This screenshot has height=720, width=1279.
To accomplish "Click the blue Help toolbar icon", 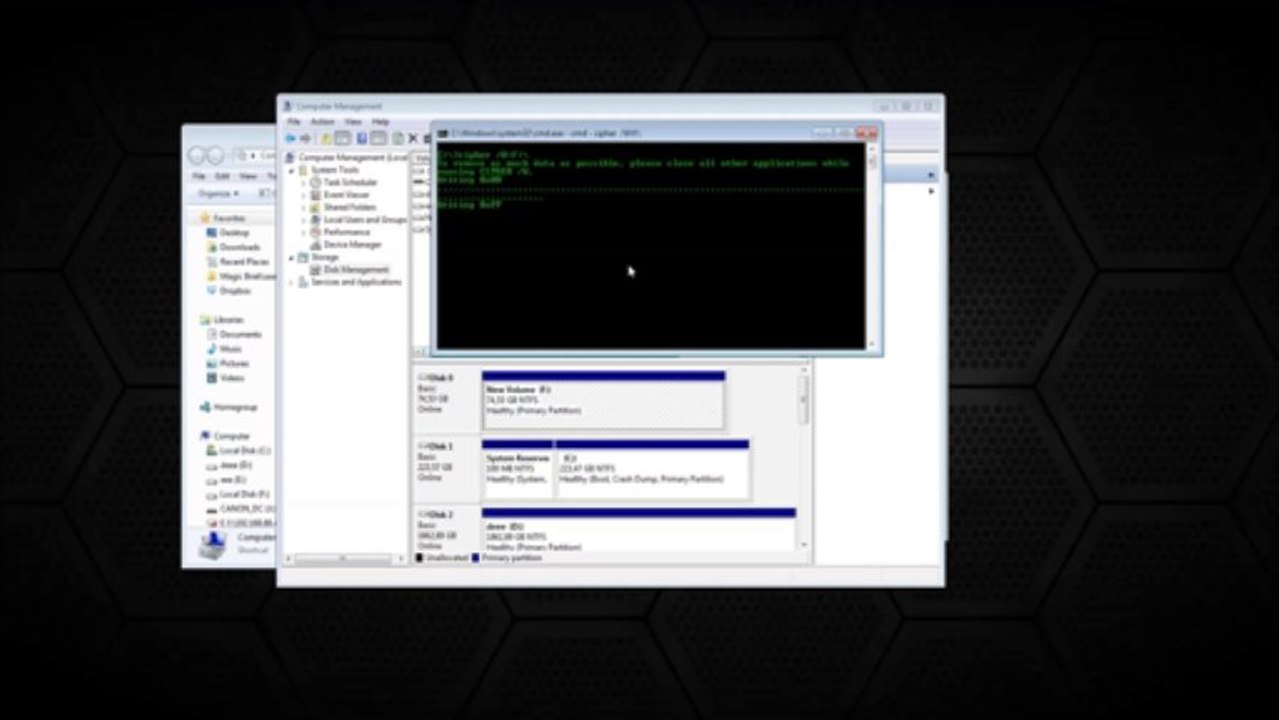I will point(362,138).
